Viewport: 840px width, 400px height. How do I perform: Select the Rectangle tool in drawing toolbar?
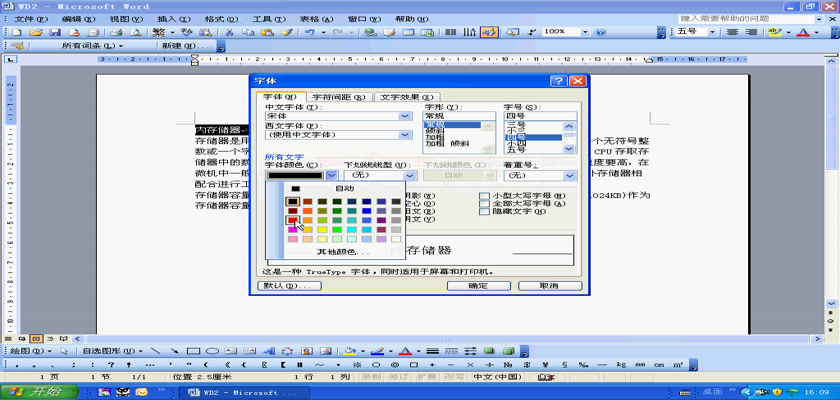point(193,351)
